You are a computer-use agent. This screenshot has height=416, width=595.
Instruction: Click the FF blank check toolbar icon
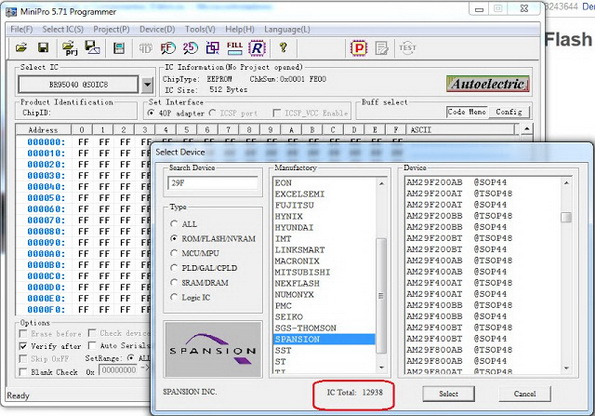point(168,48)
